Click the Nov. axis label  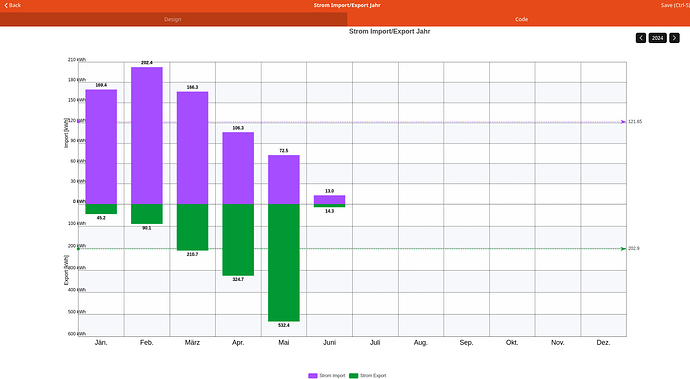[558, 342]
